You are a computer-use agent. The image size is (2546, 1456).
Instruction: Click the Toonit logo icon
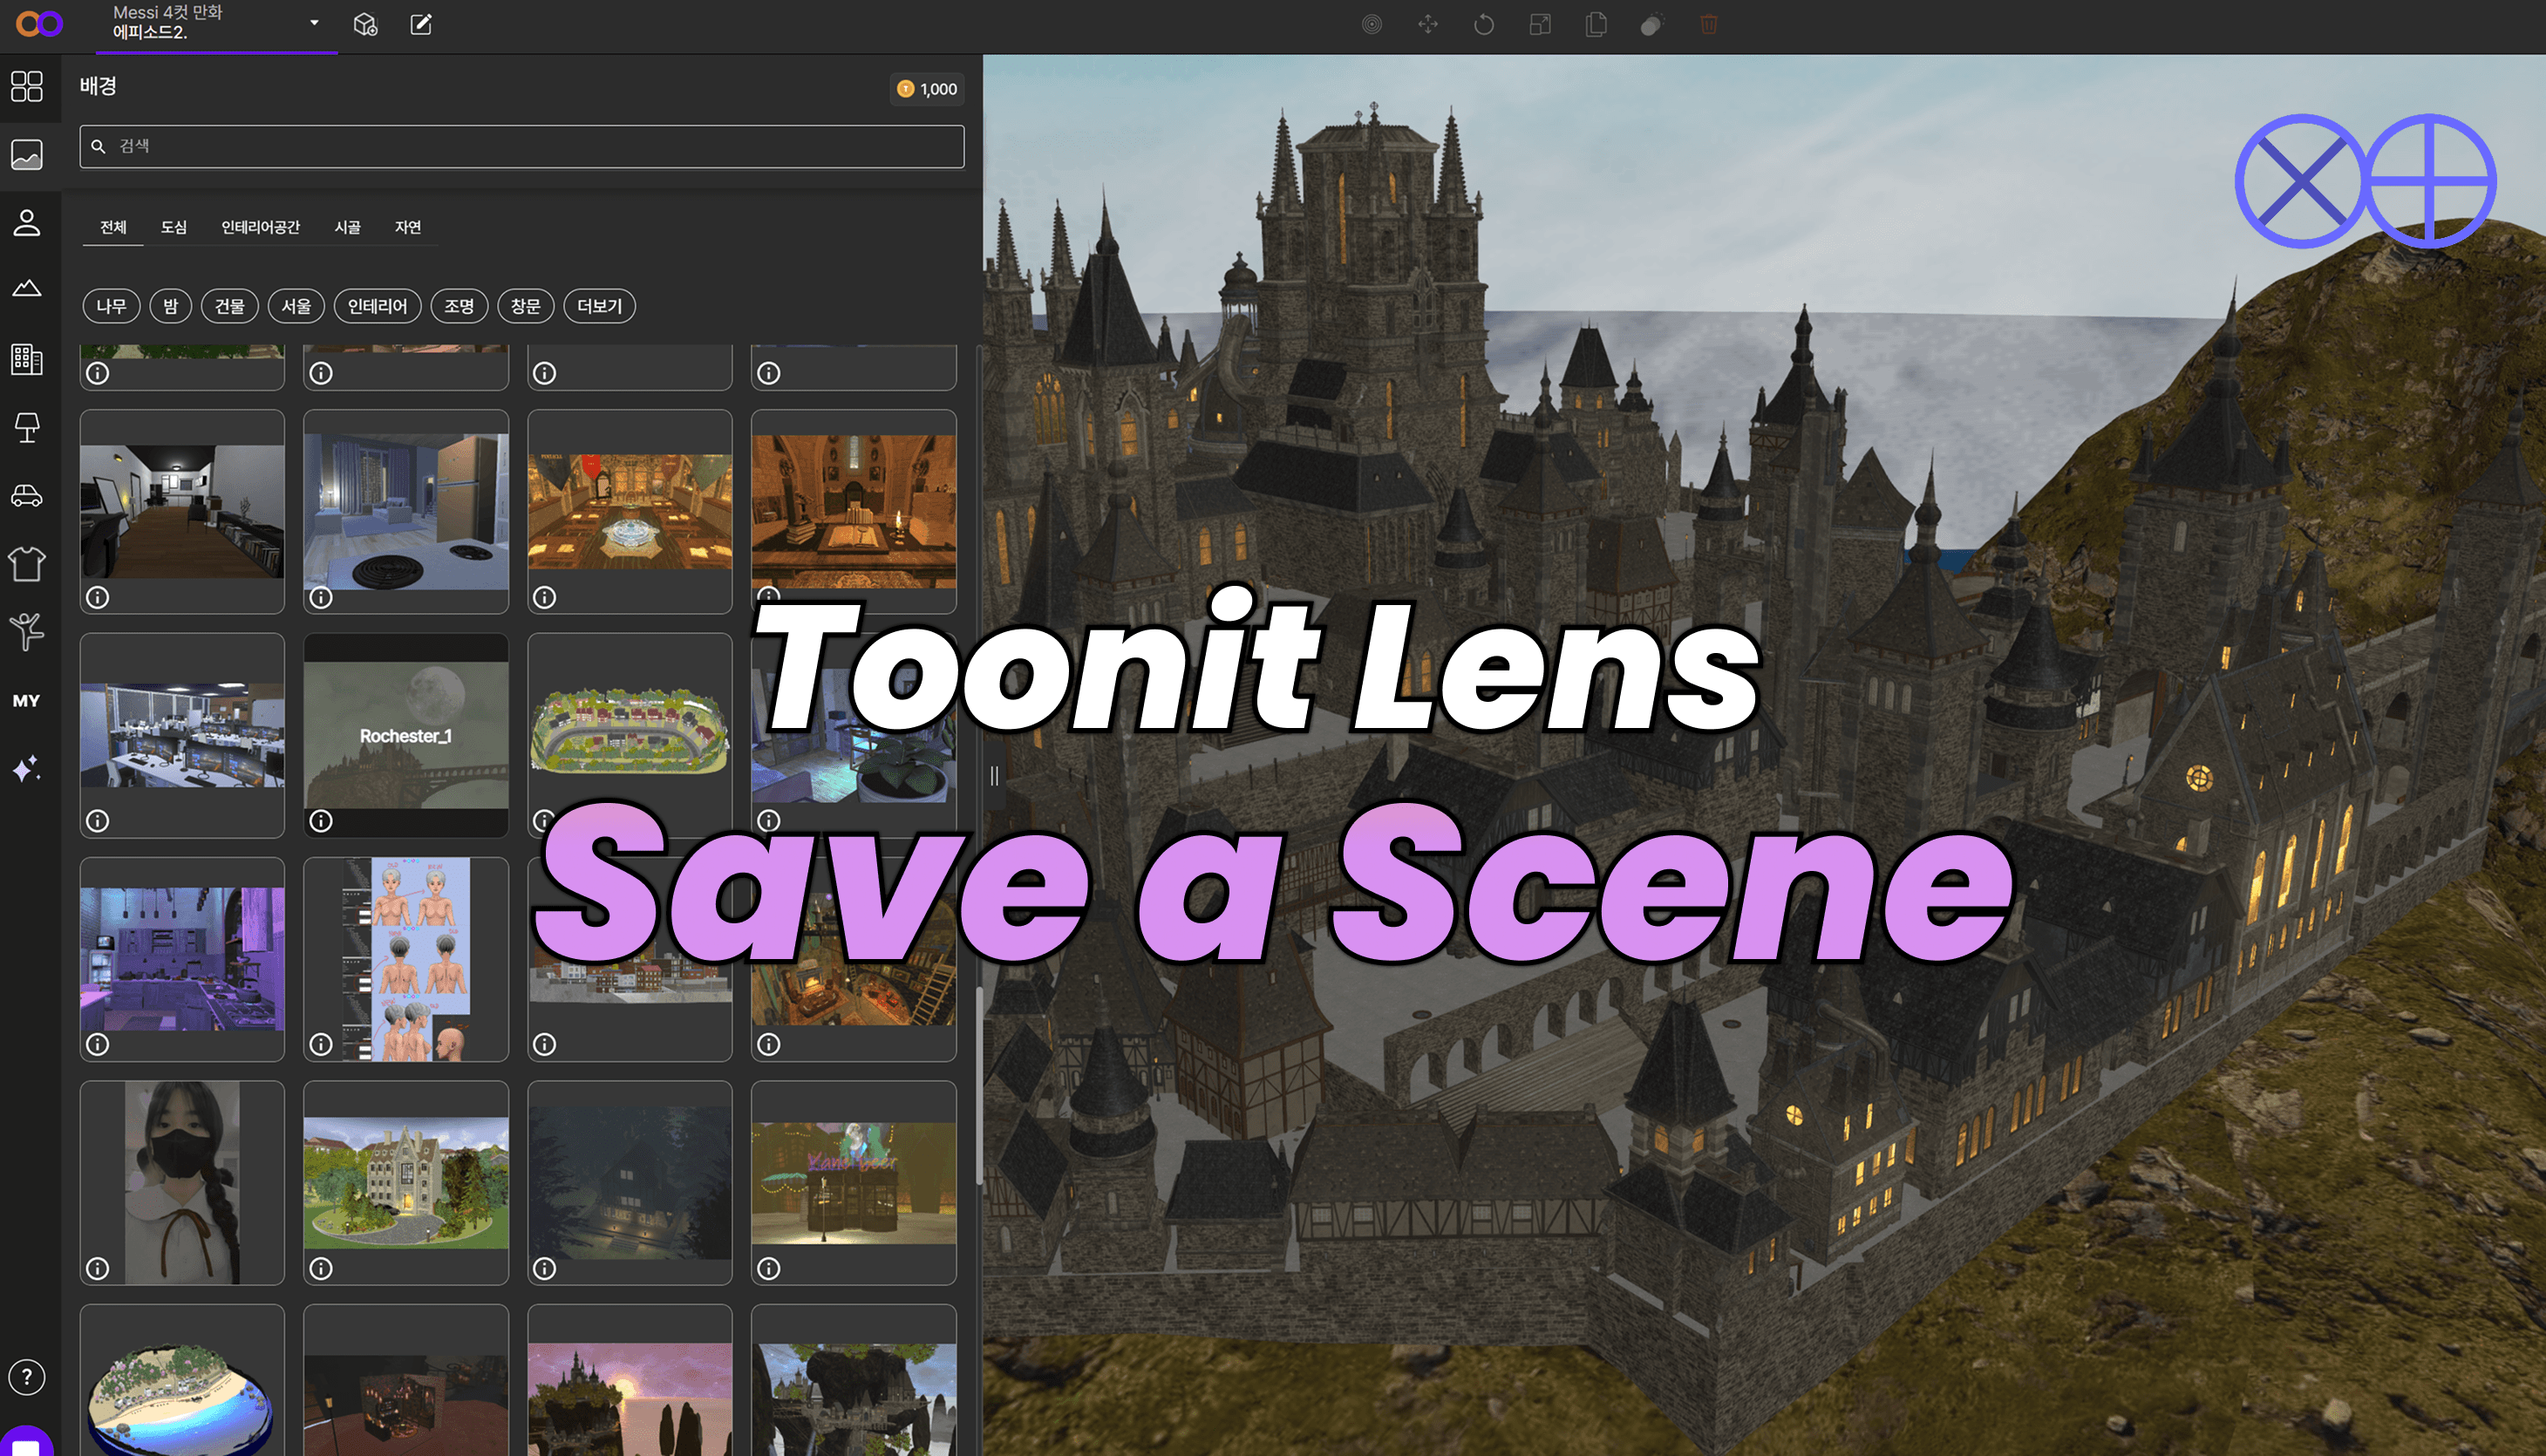[39, 23]
